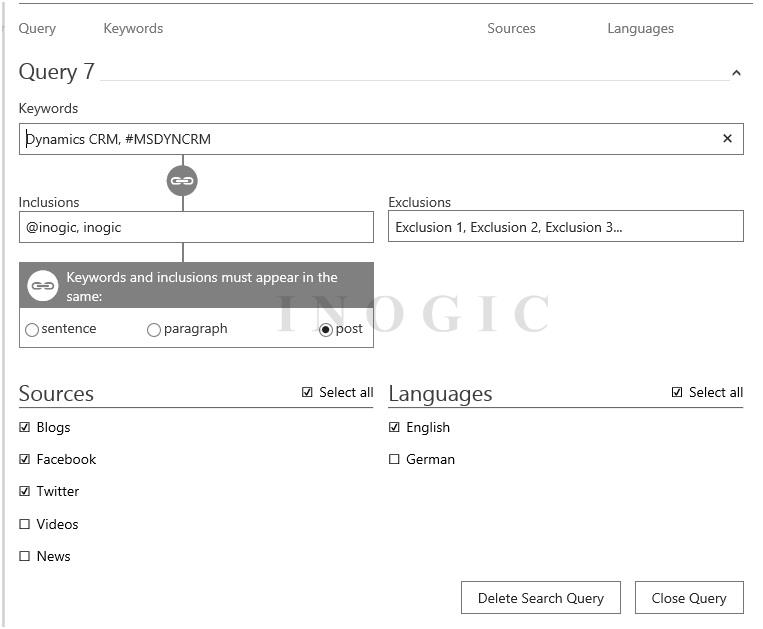Viewport: 763px width, 629px height.
Task: Click the link icon in proximity header
Action: [x=43, y=286]
